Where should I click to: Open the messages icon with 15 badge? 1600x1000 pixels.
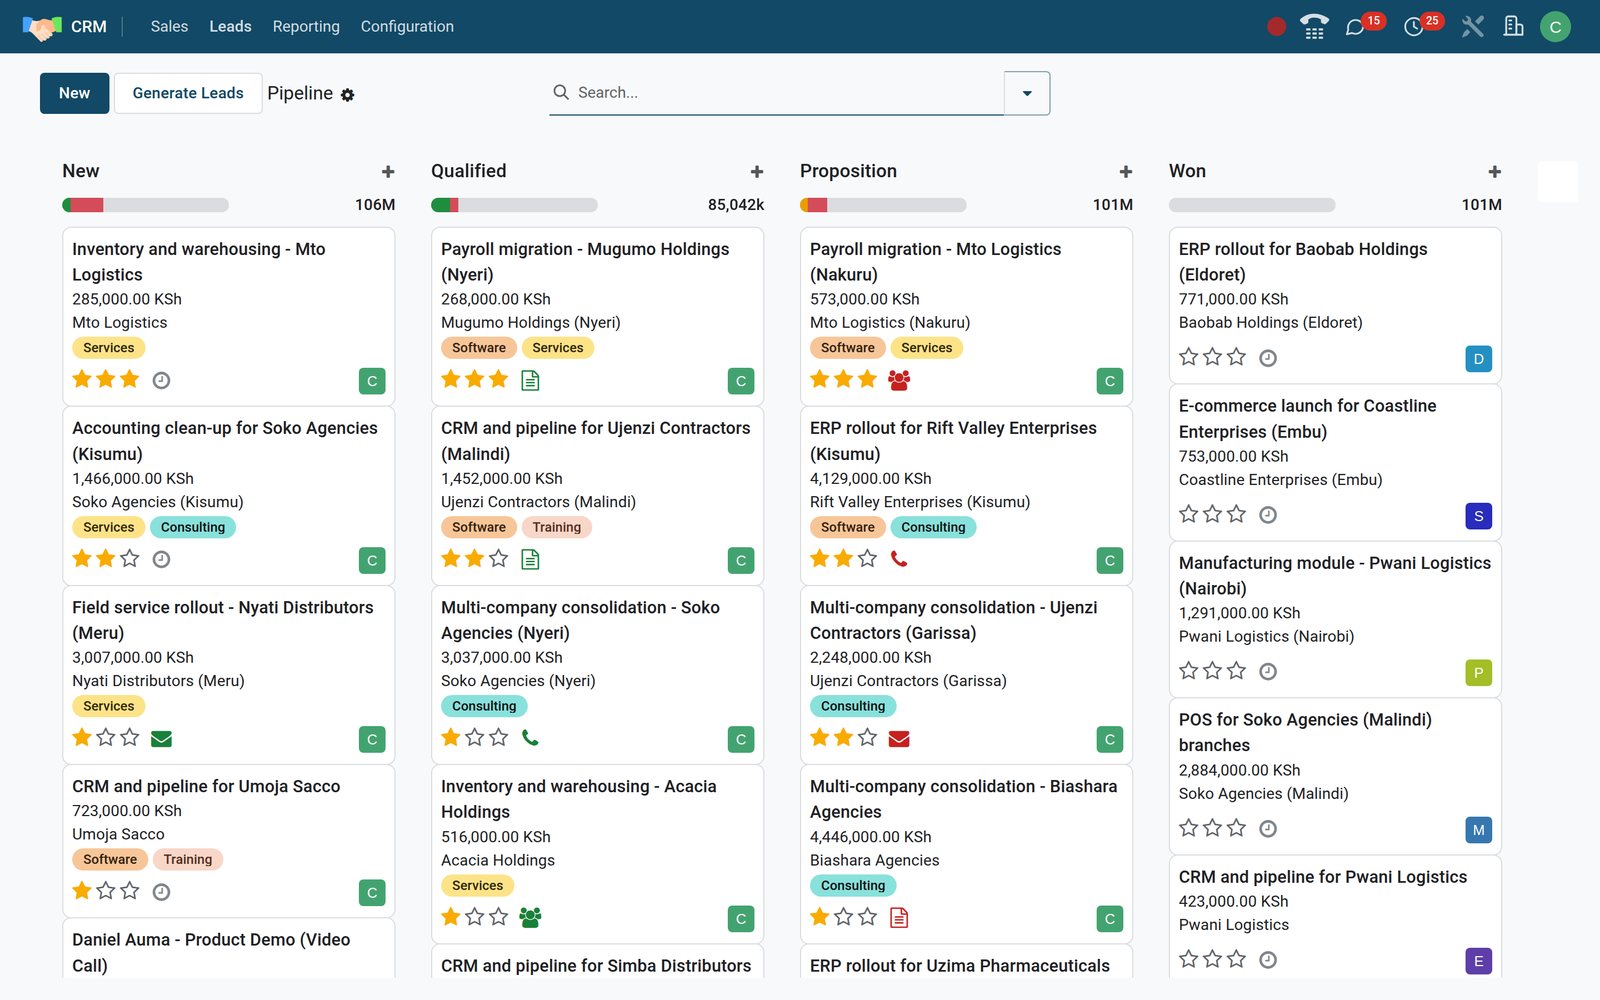[1355, 27]
